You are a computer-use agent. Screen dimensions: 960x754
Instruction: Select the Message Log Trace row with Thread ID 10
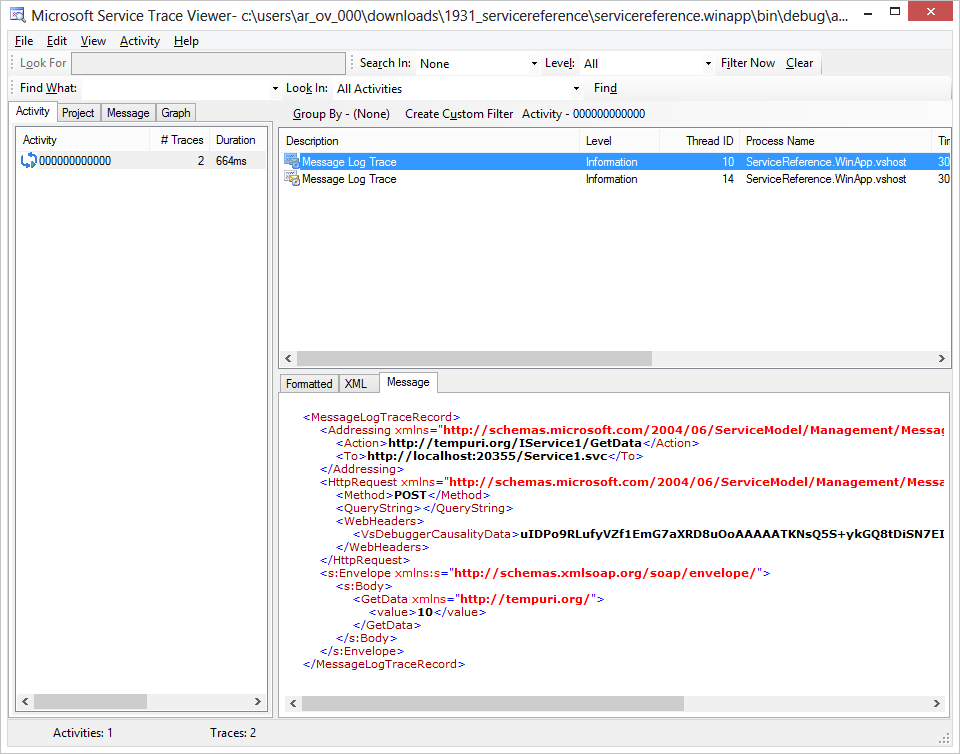[x=615, y=162]
